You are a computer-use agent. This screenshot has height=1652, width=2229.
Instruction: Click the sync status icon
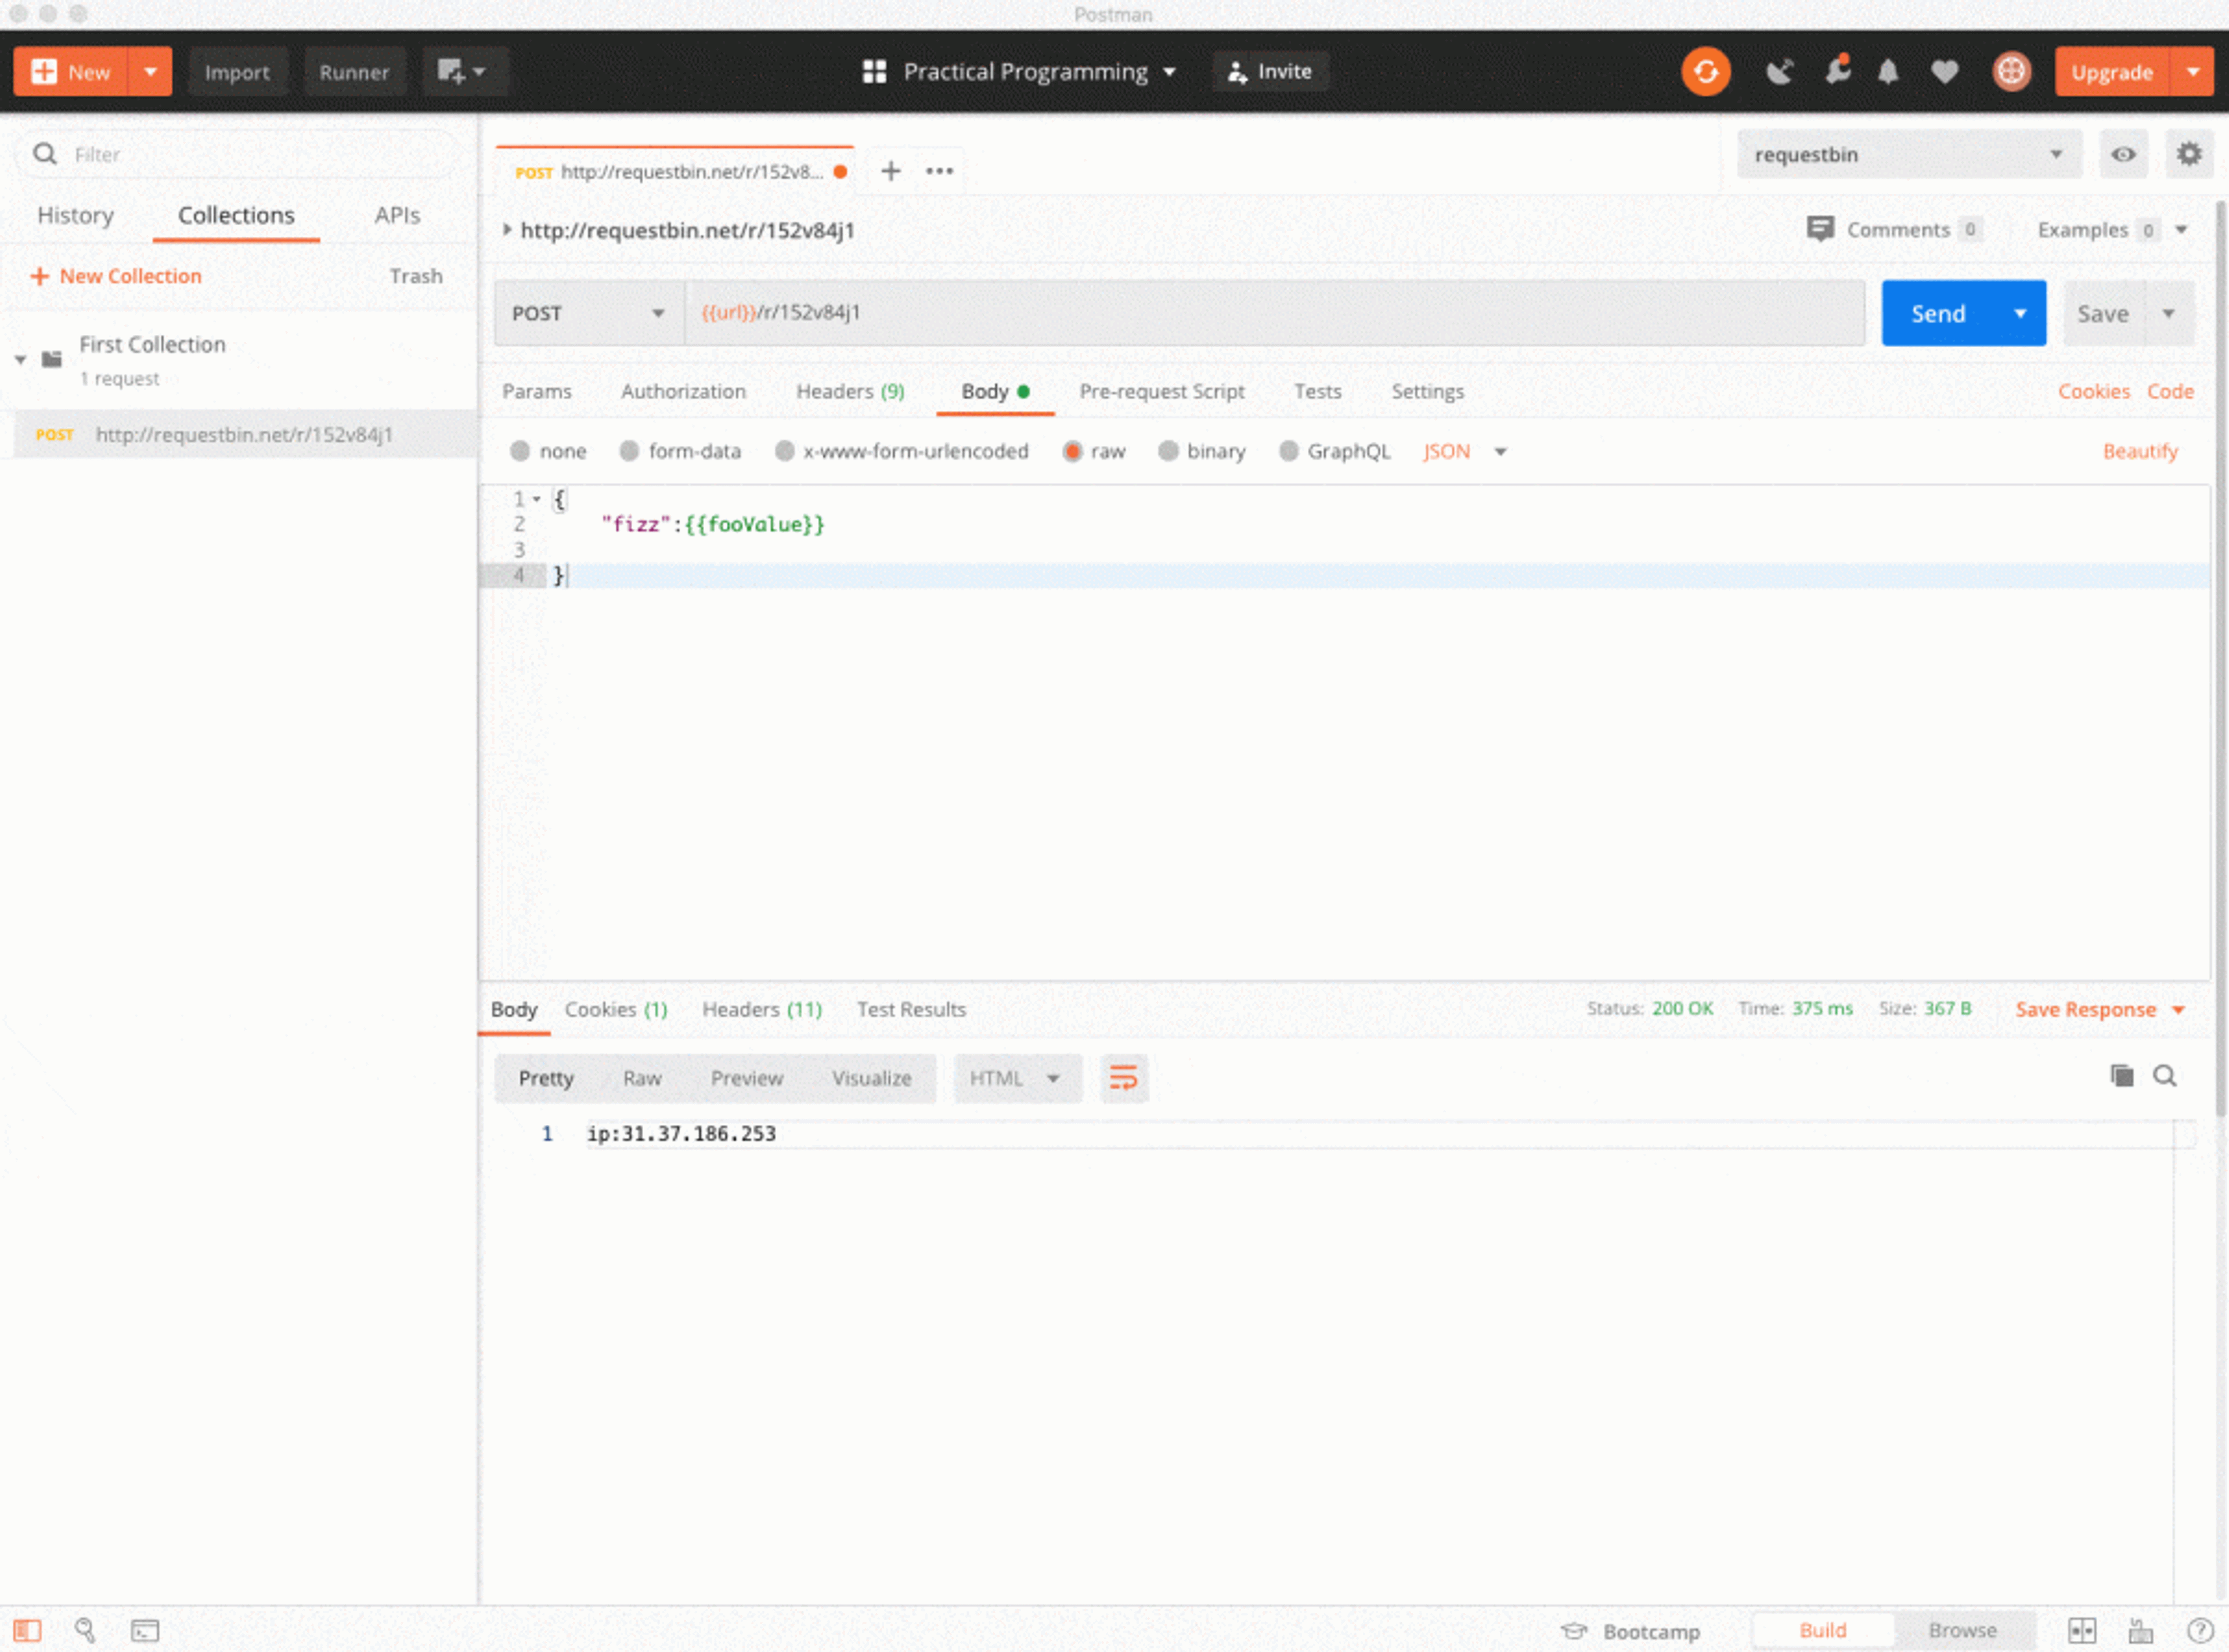pyautogui.click(x=1706, y=72)
